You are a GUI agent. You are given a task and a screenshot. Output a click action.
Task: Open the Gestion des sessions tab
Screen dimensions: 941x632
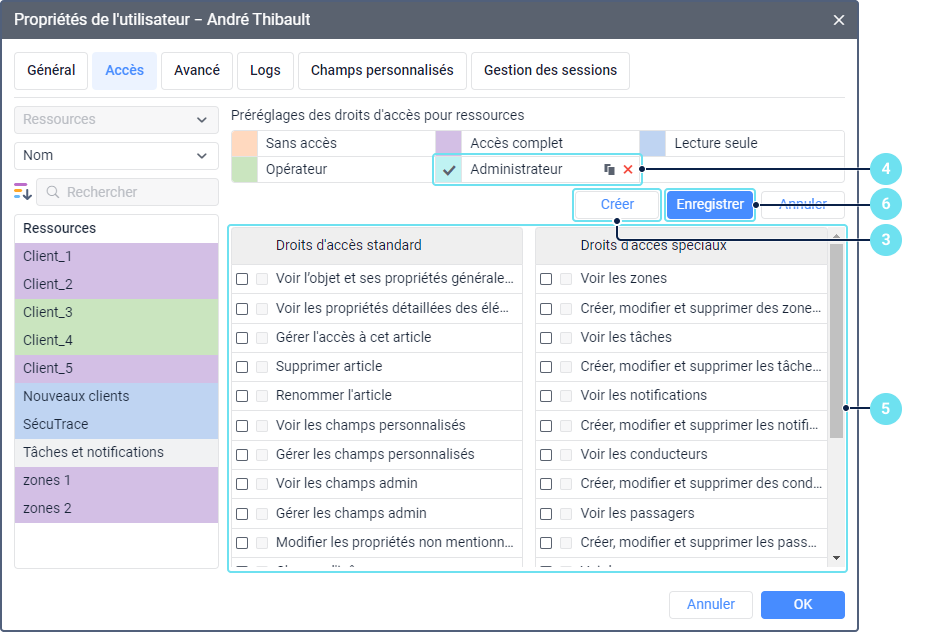(x=550, y=71)
